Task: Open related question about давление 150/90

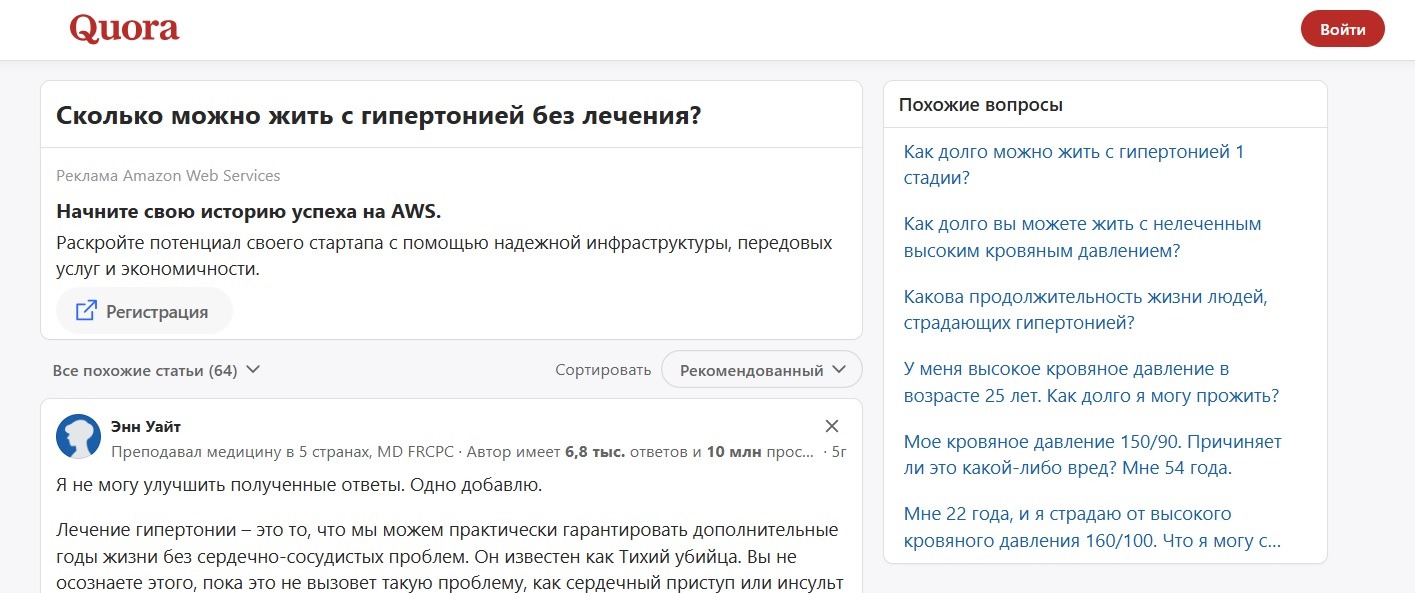Action: (1092, 455)
